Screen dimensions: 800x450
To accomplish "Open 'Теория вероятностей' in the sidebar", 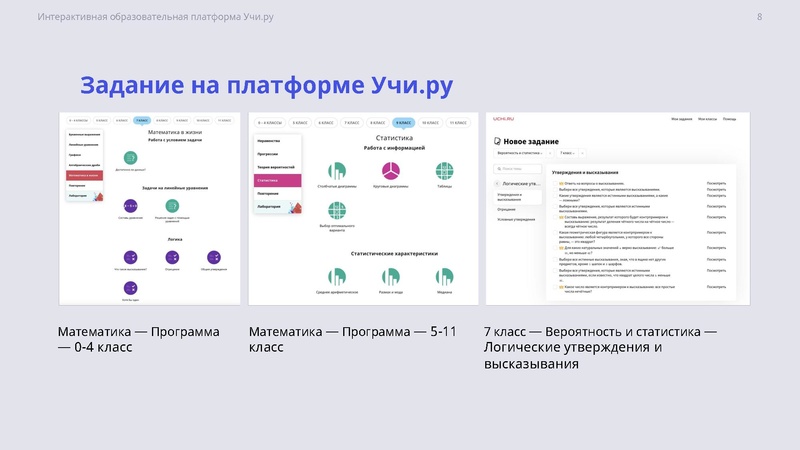I will coord(278,167).
